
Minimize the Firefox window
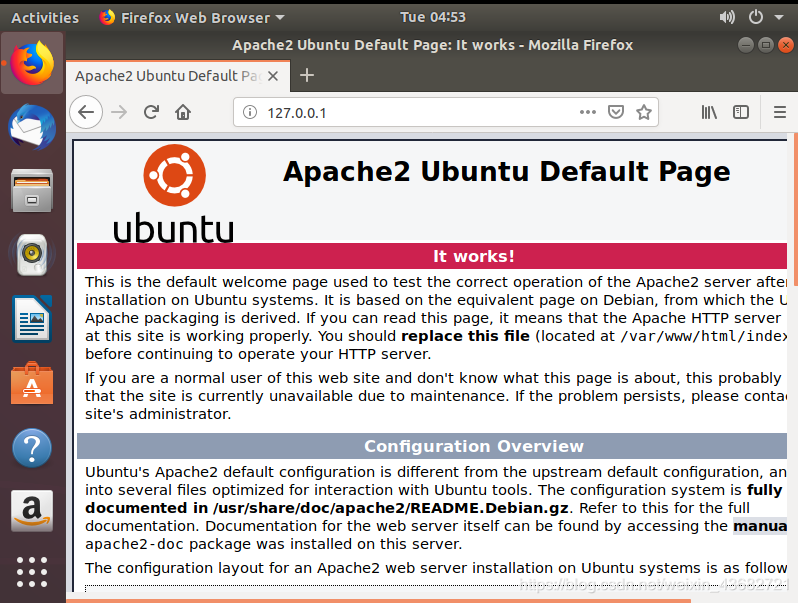pos(746,45)
